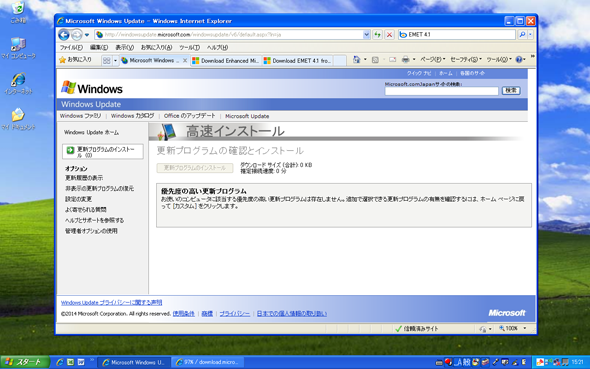Click the IE Back navigation arrow
The width and height of the screenshot is (590, 369).
[x=64, y=35]
